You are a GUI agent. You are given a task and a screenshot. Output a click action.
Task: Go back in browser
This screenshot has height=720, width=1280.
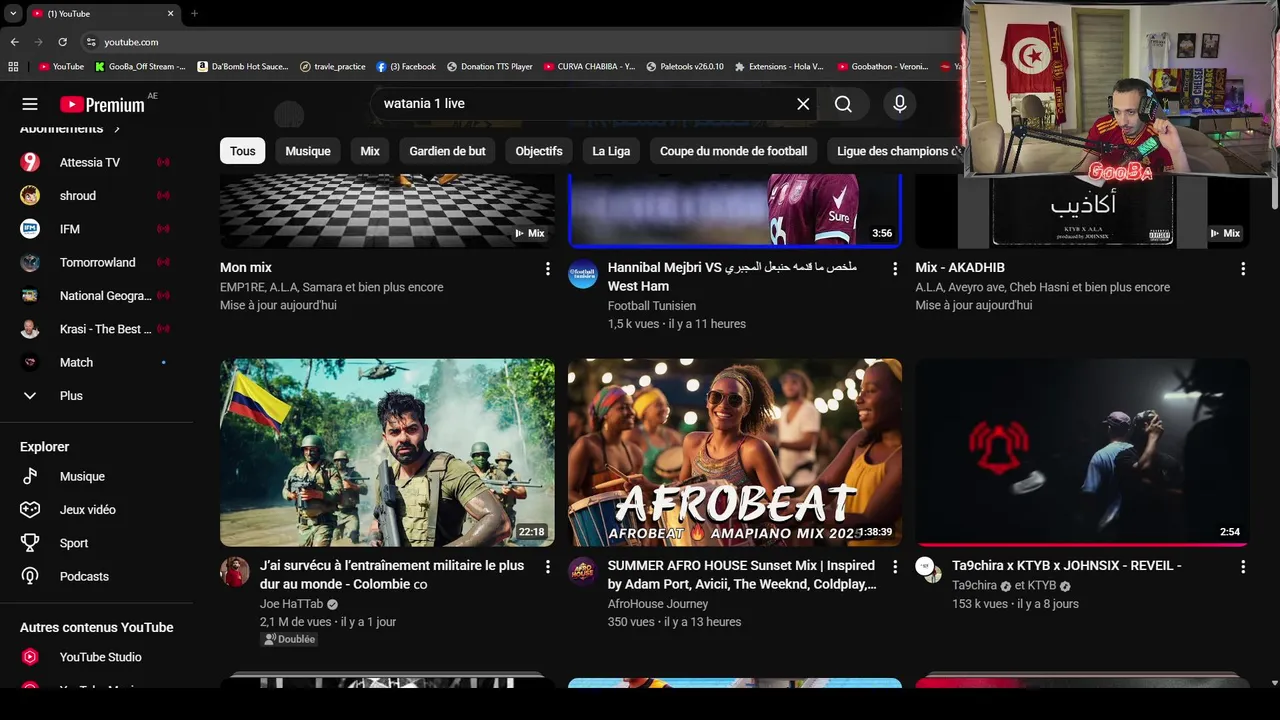(x=14, y=42)
